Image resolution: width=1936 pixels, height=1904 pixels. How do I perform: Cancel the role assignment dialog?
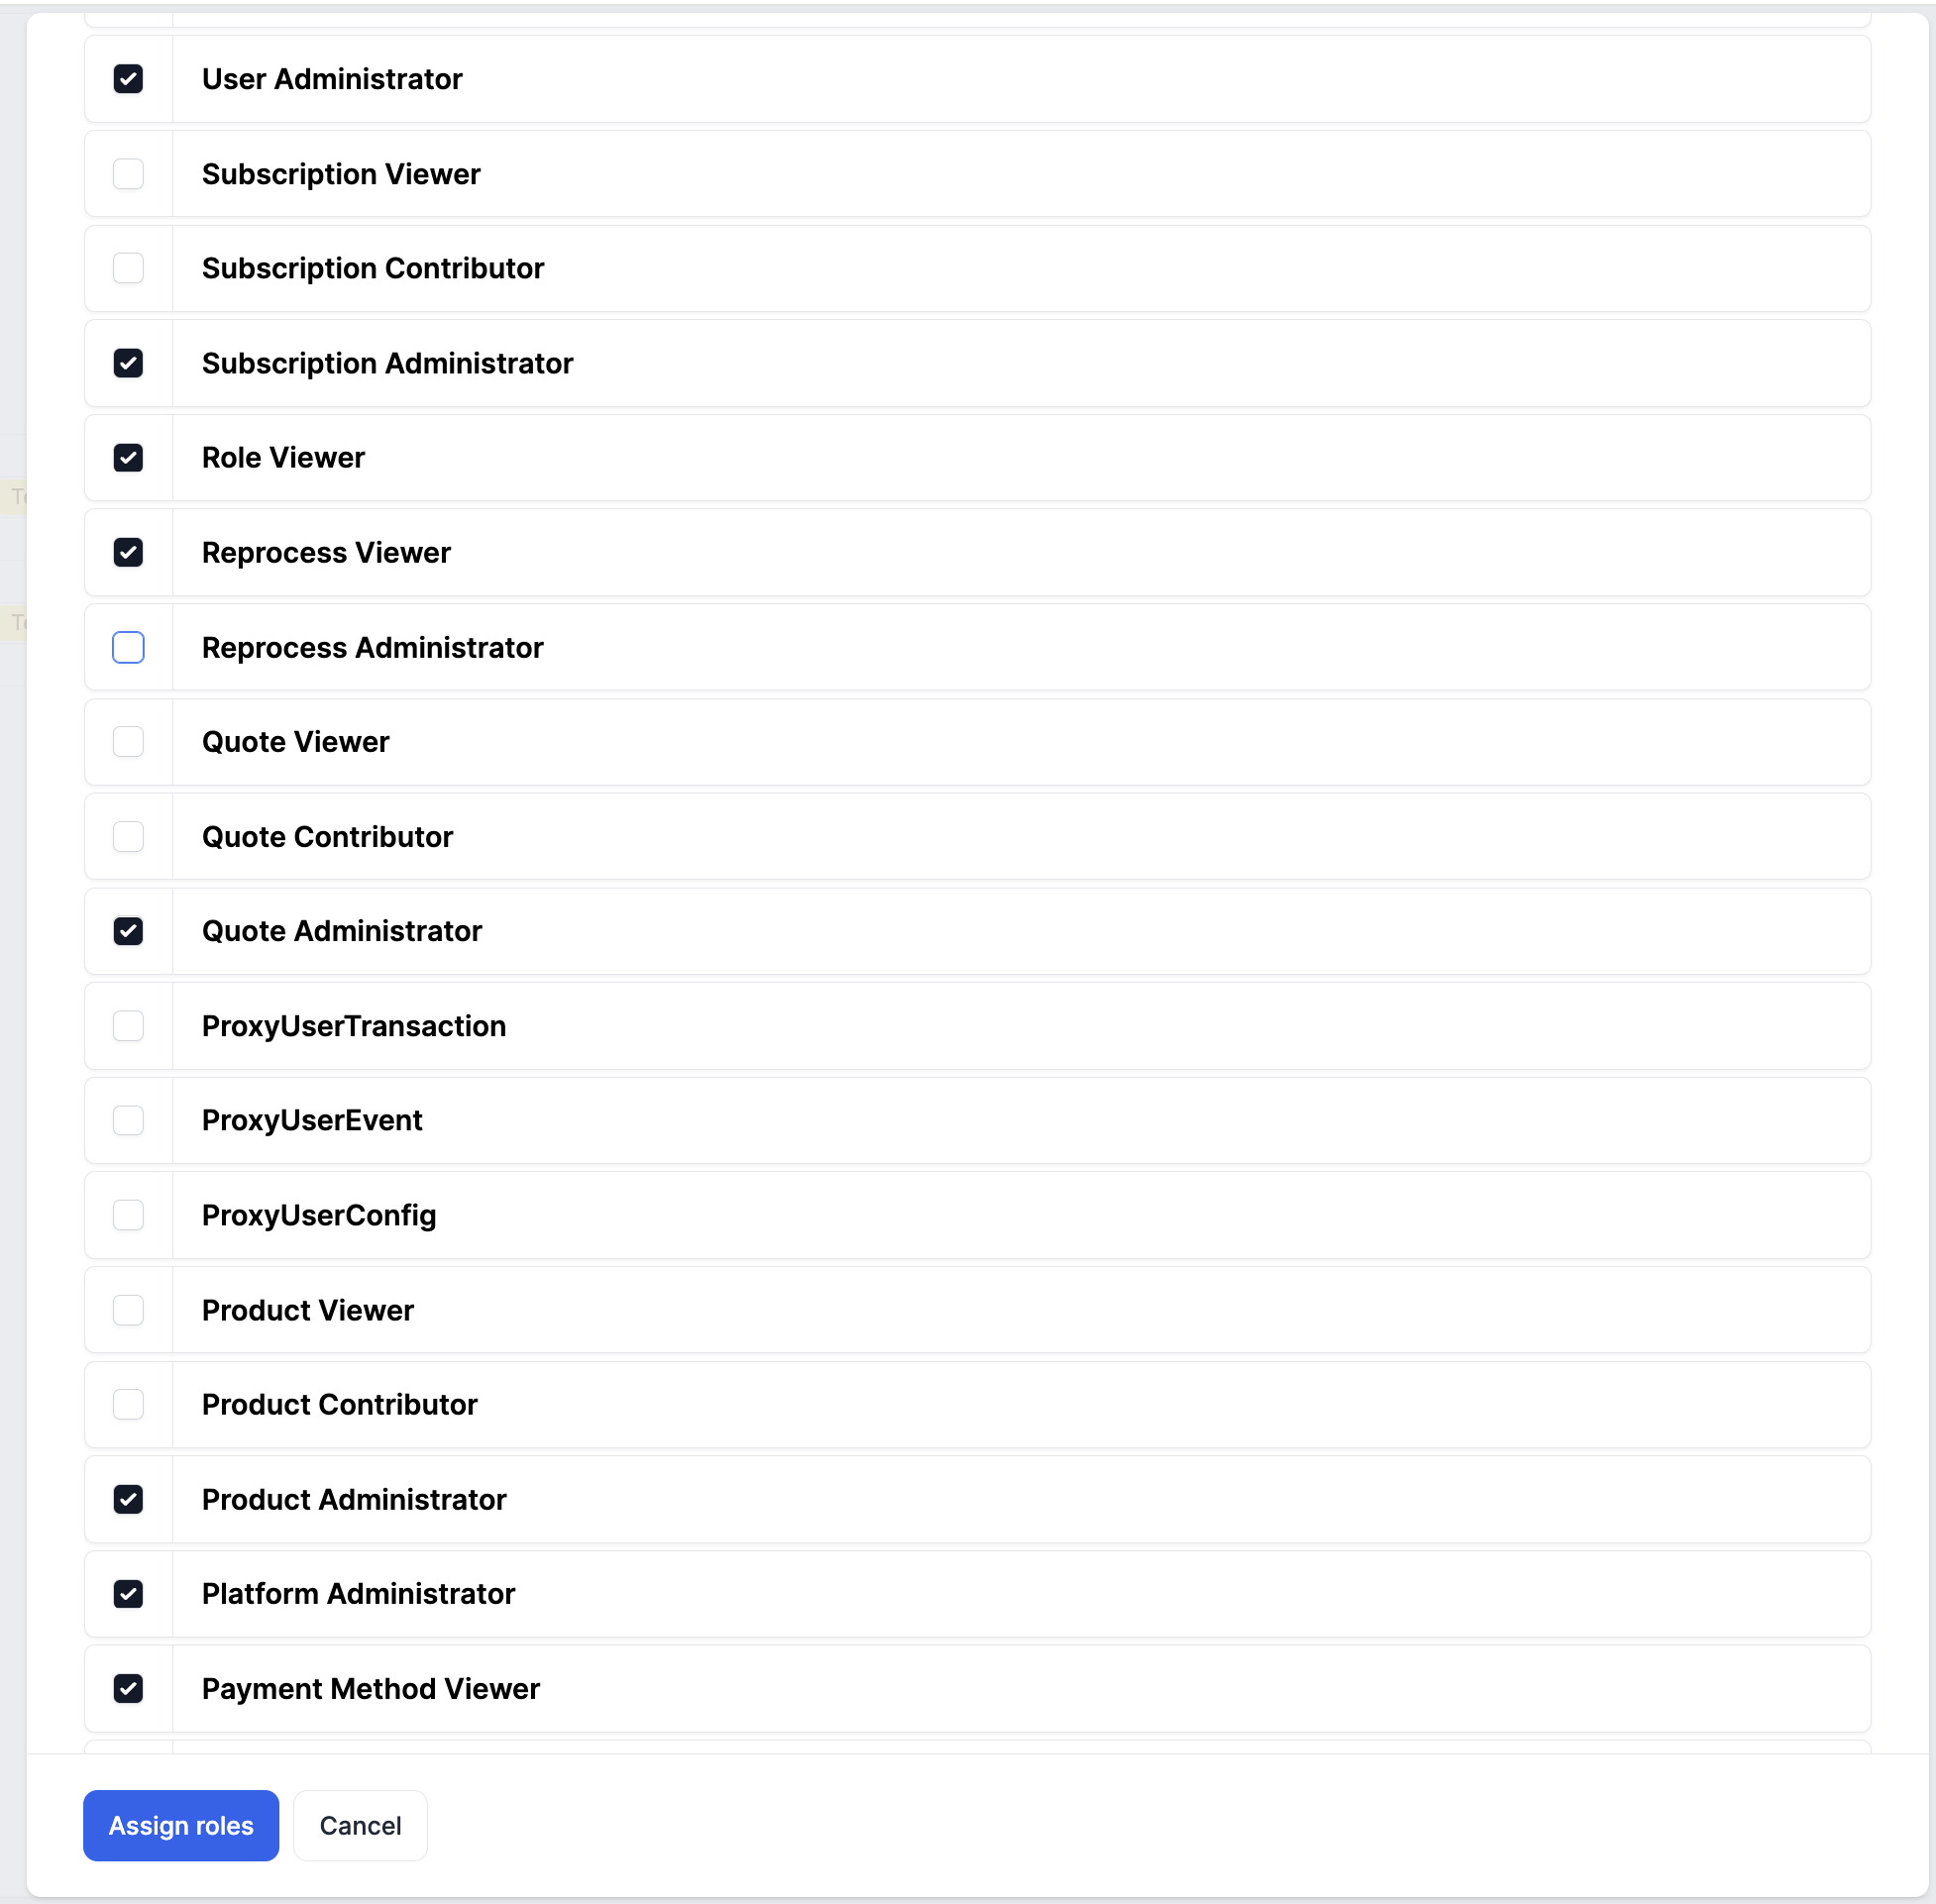click(360, 1825)
